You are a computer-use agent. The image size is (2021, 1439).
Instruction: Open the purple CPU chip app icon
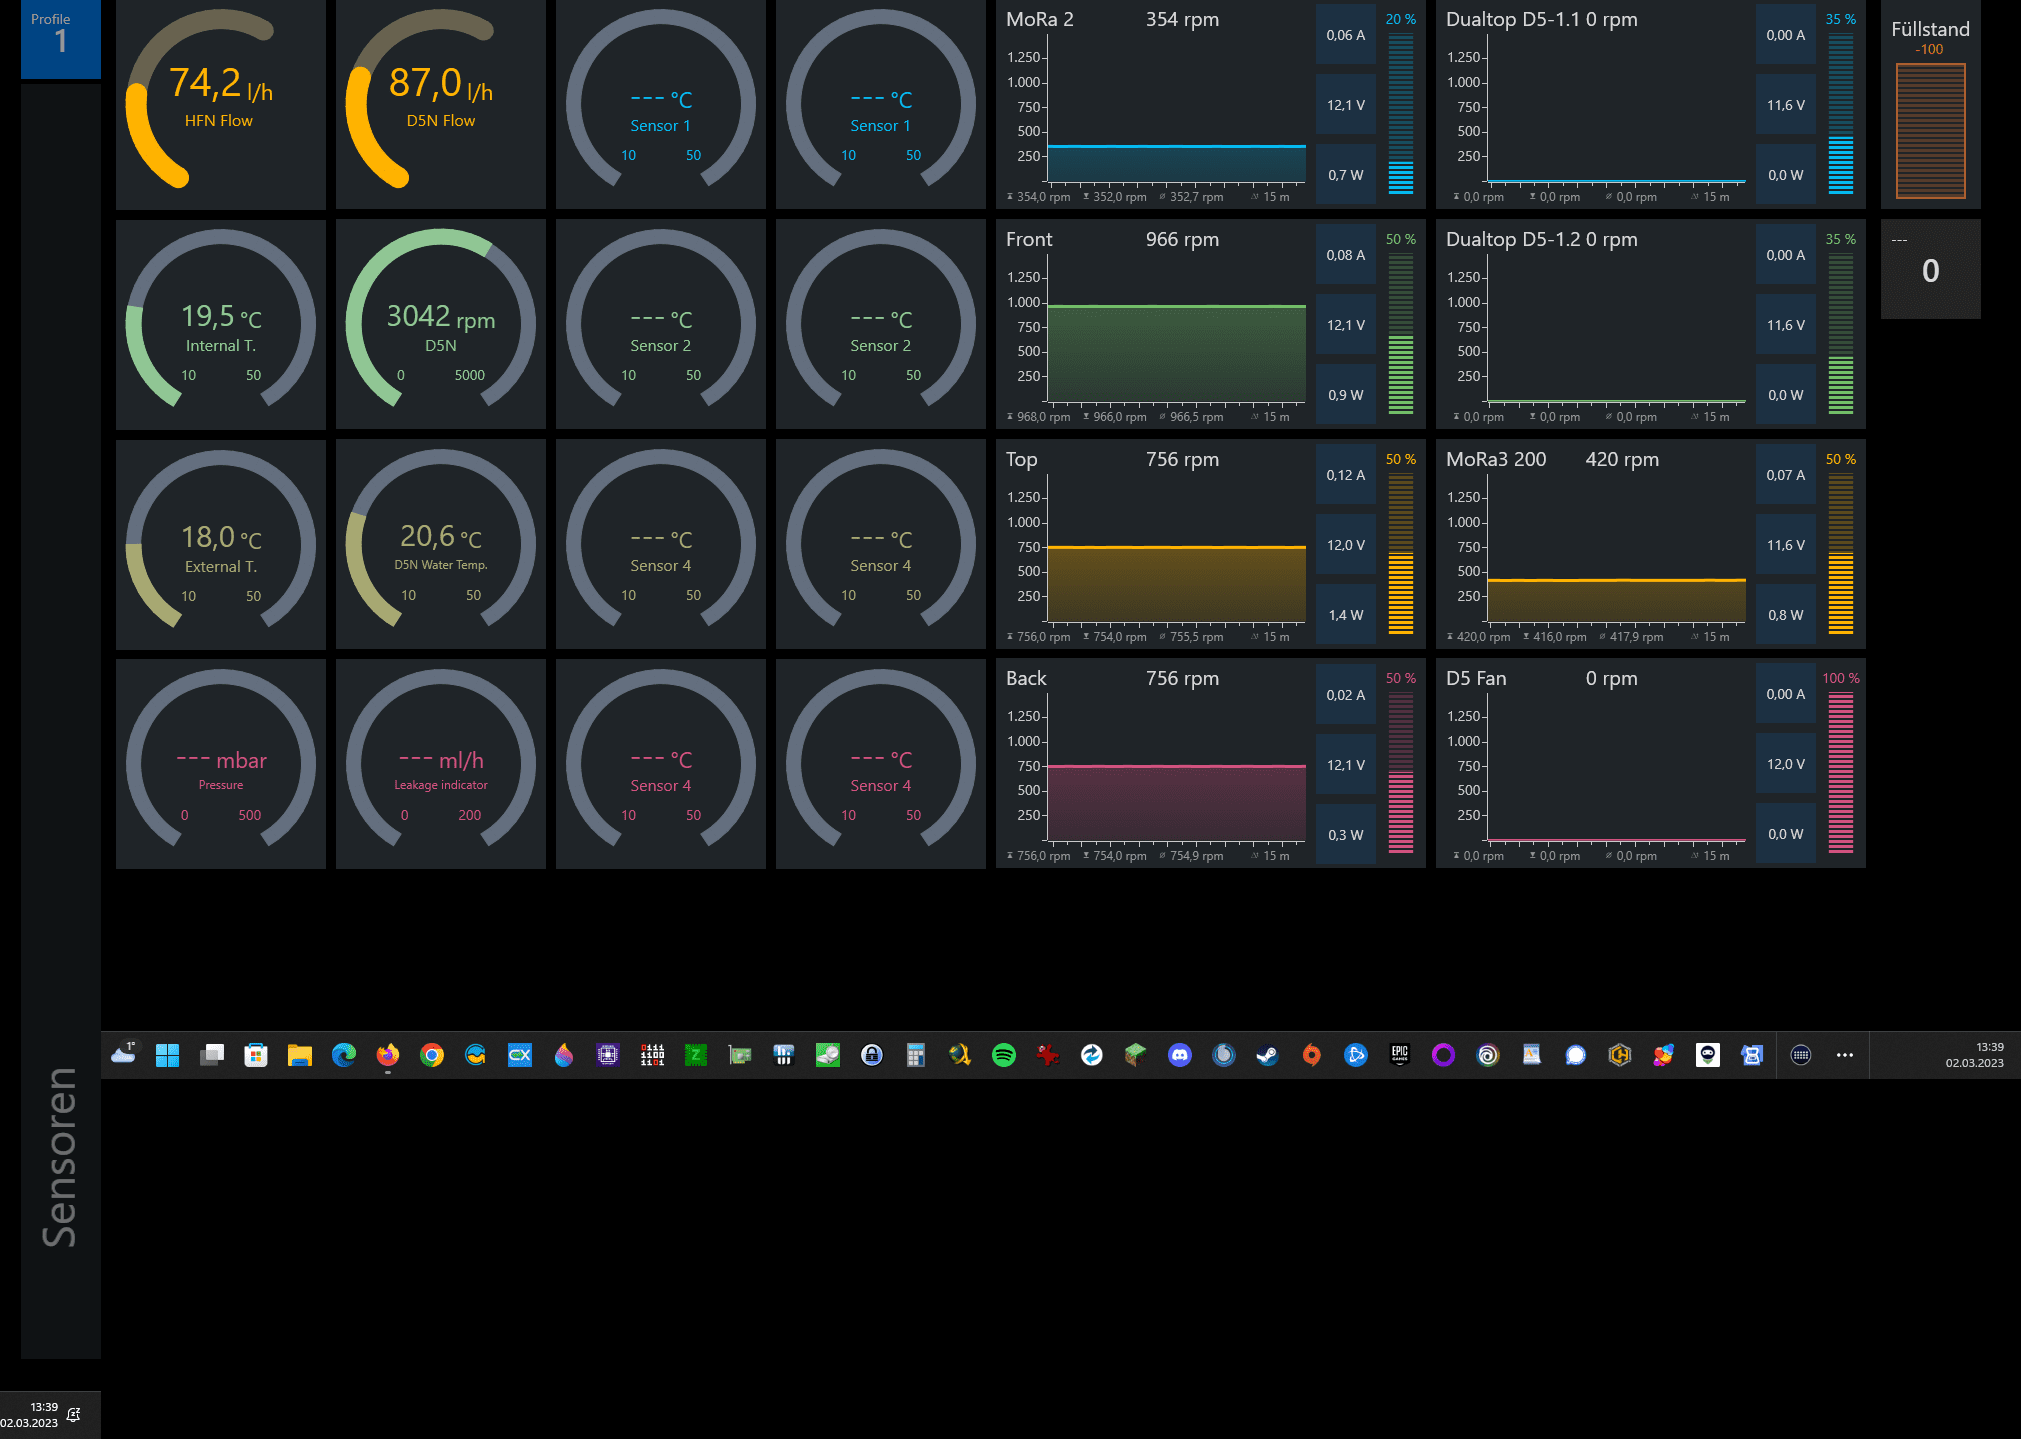point(608,1055)
